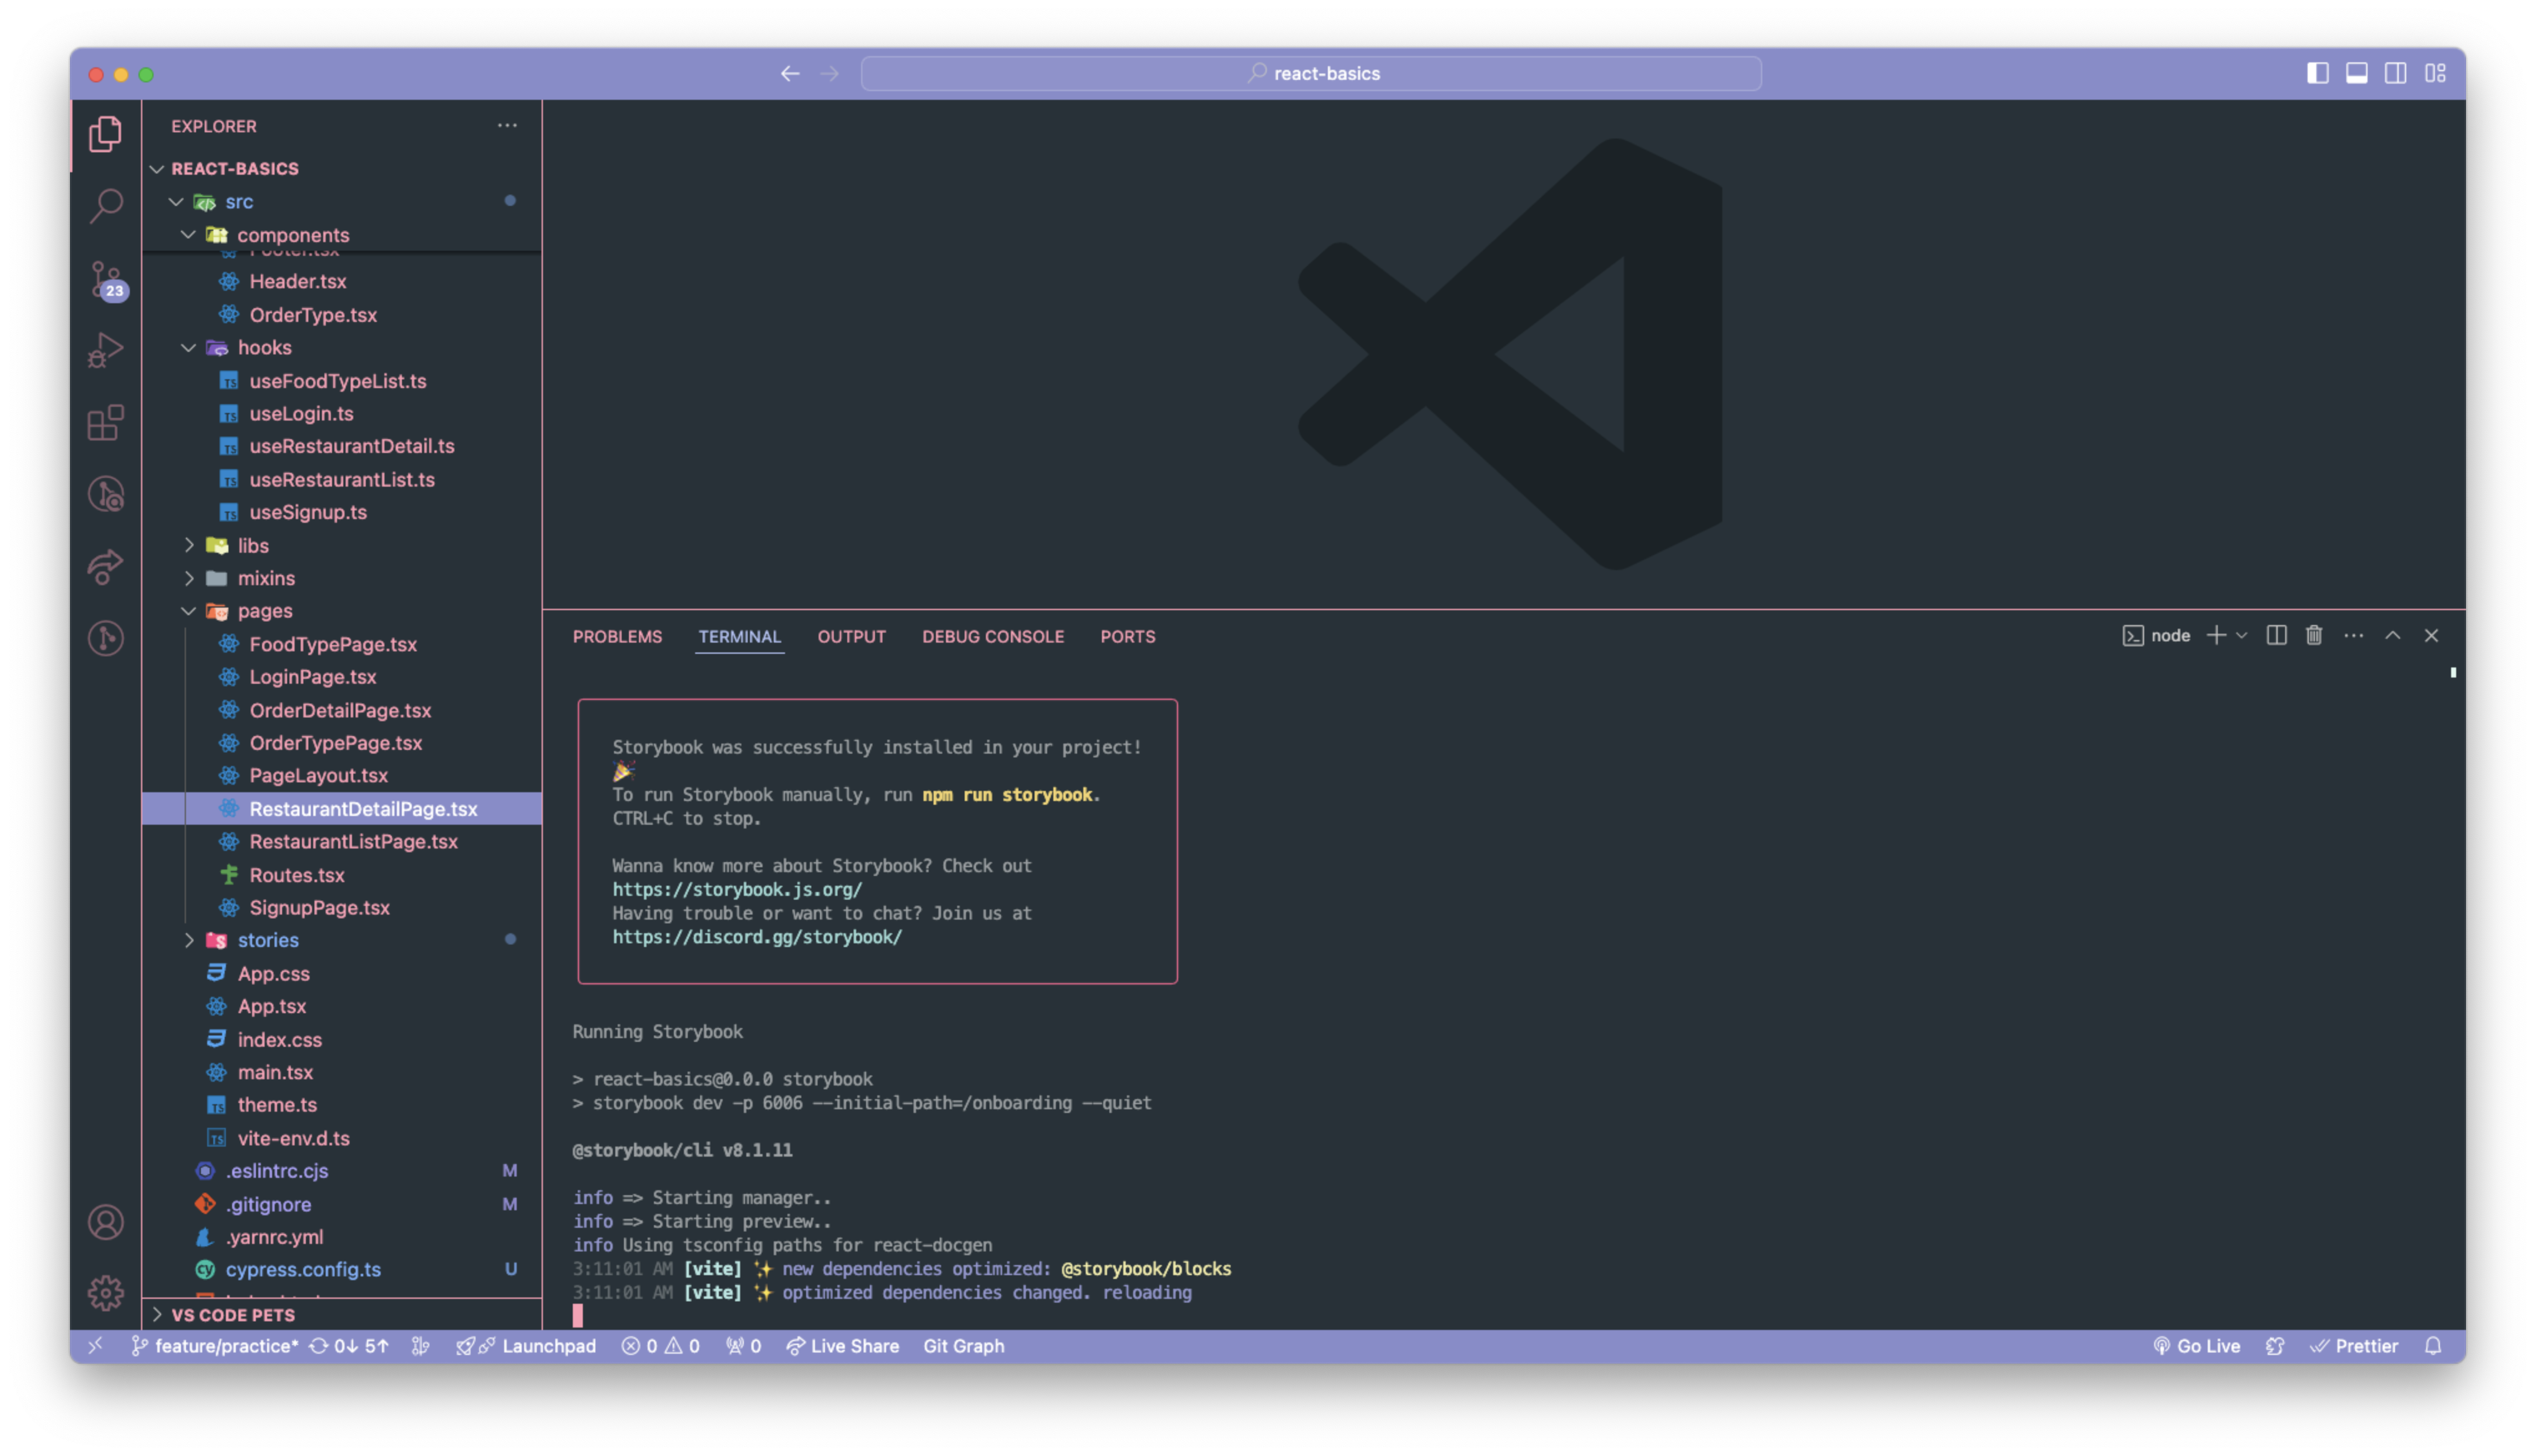Viewport: 2536px width, 1456px height.
Task: Open notifications bell in status bar
Action: tap(2433, 1346)
